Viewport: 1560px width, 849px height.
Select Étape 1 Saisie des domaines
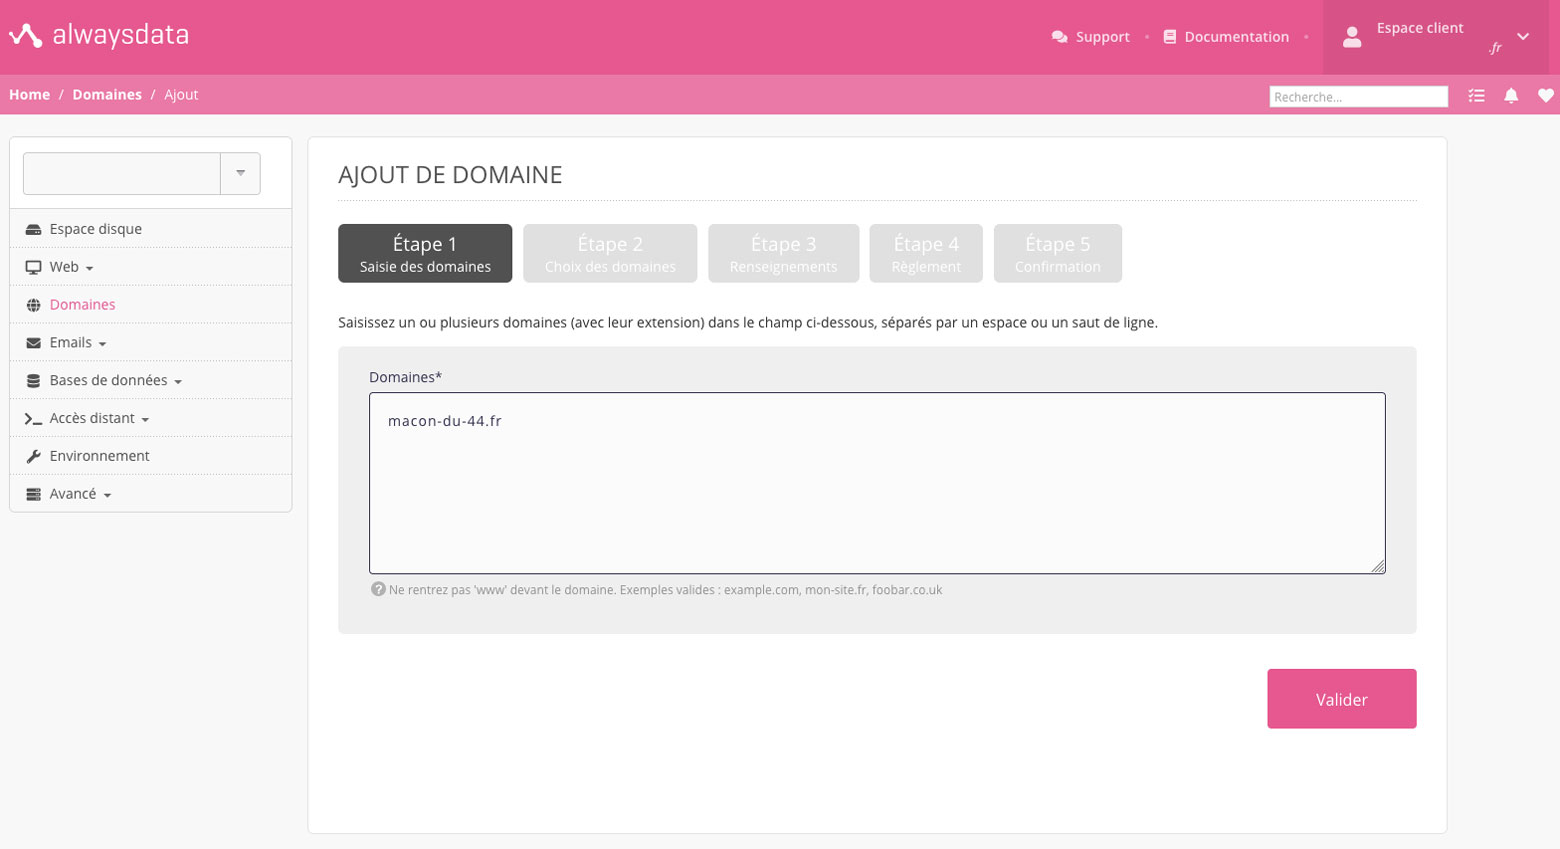[x=425, y=253]
